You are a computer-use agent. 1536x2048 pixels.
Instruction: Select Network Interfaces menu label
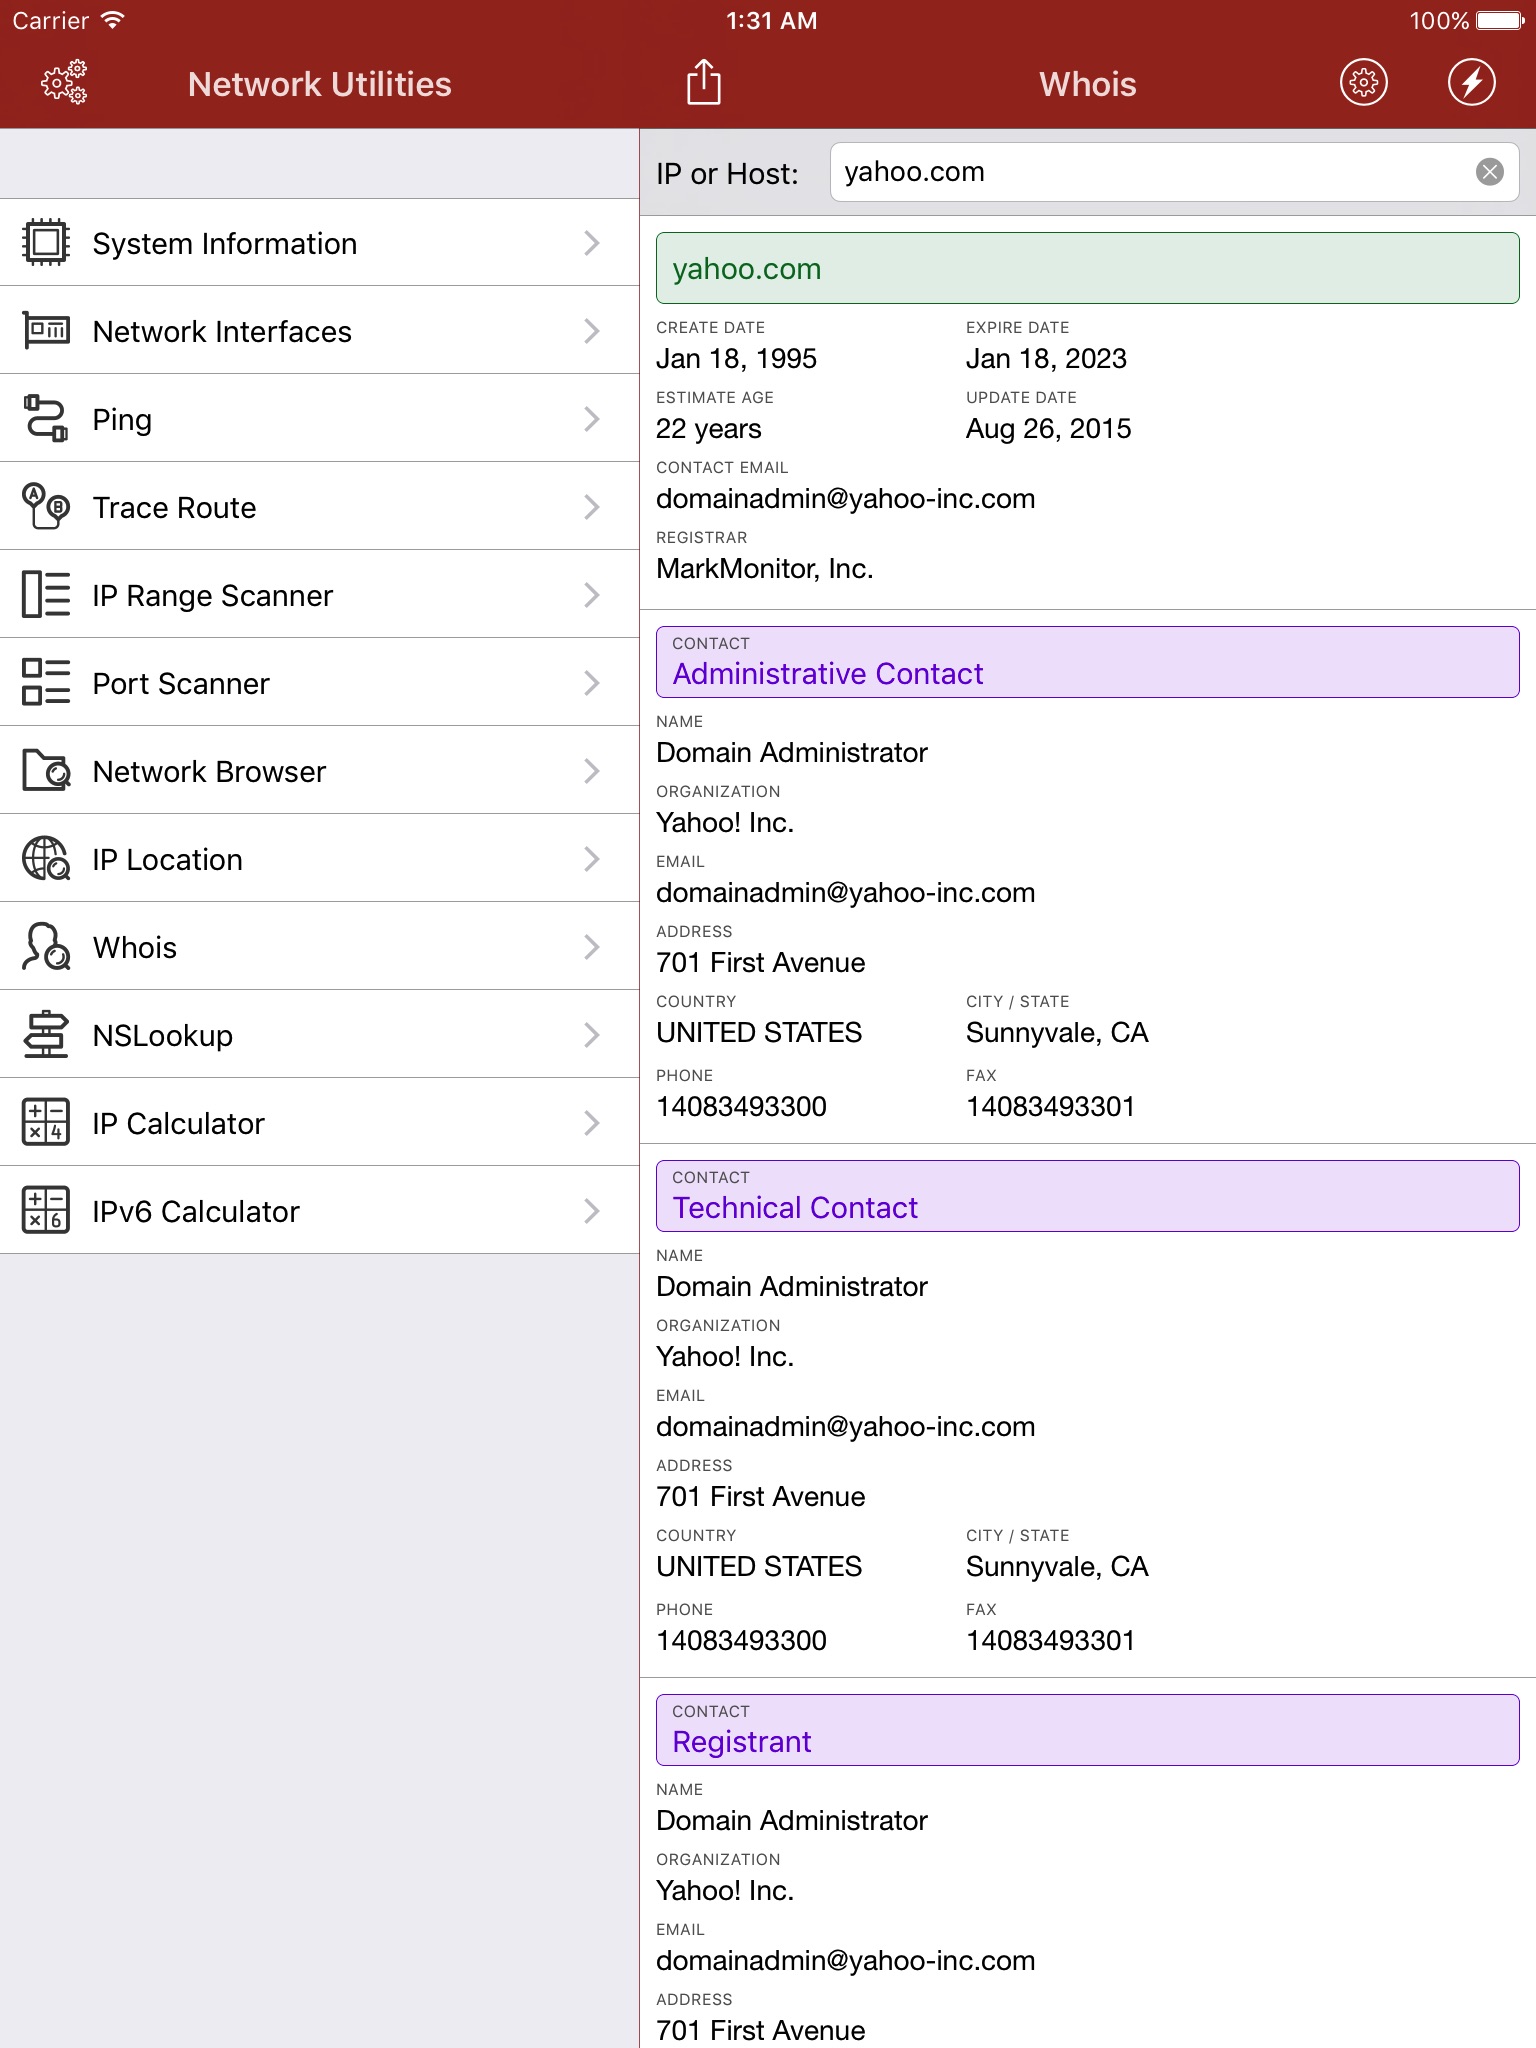(x=222, y=332)
